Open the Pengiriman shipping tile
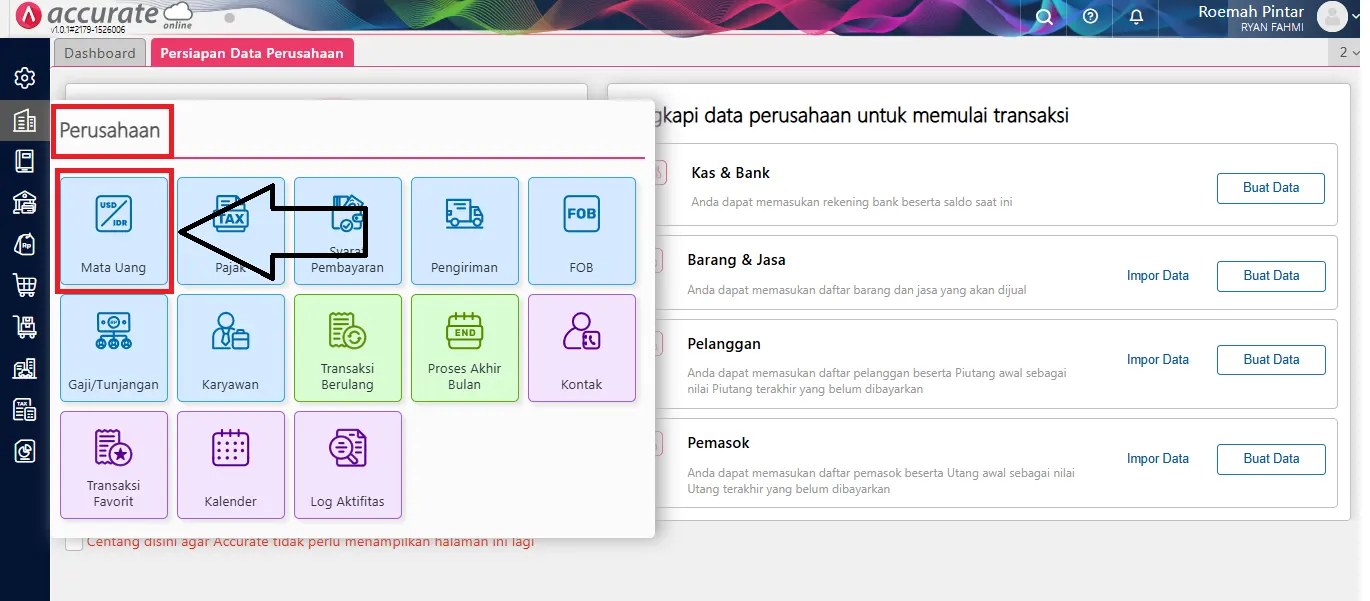Screen dimensions: 1370x601 coord(465,231)
